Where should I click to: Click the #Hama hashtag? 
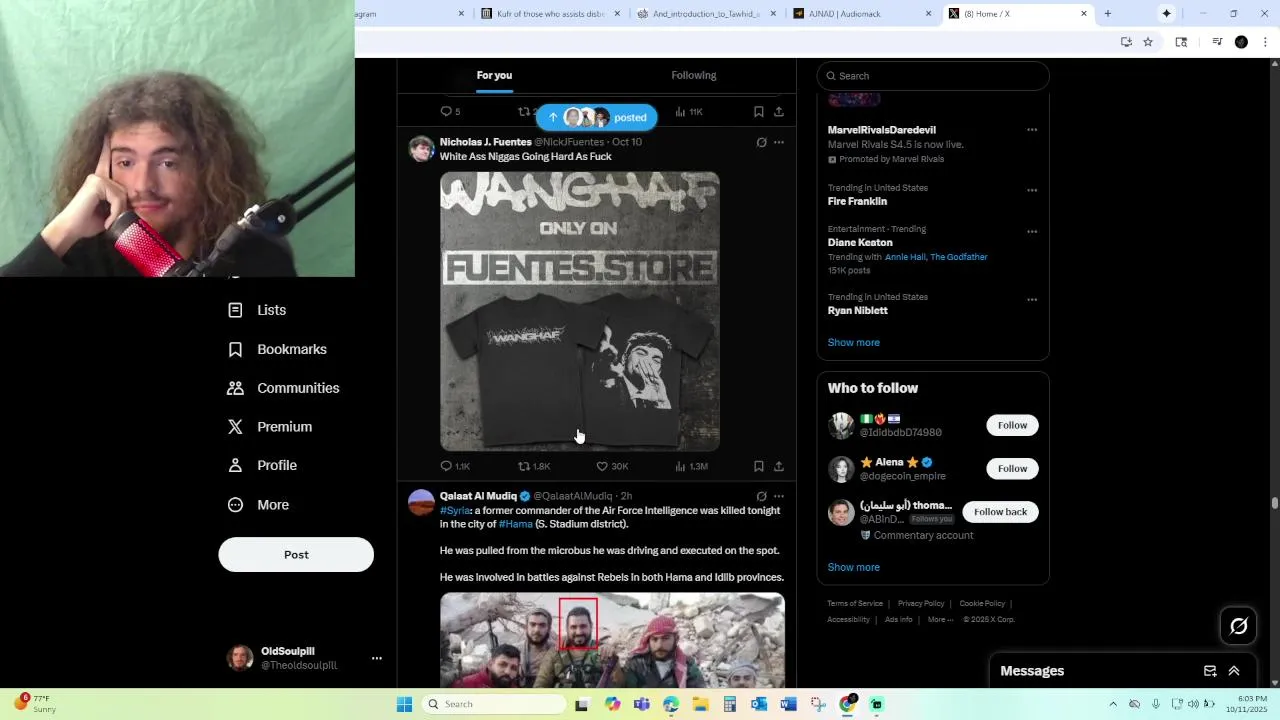[516, 524]
